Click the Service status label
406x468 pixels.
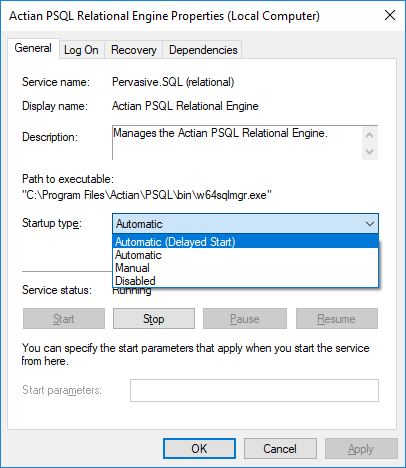click(57, 290)
